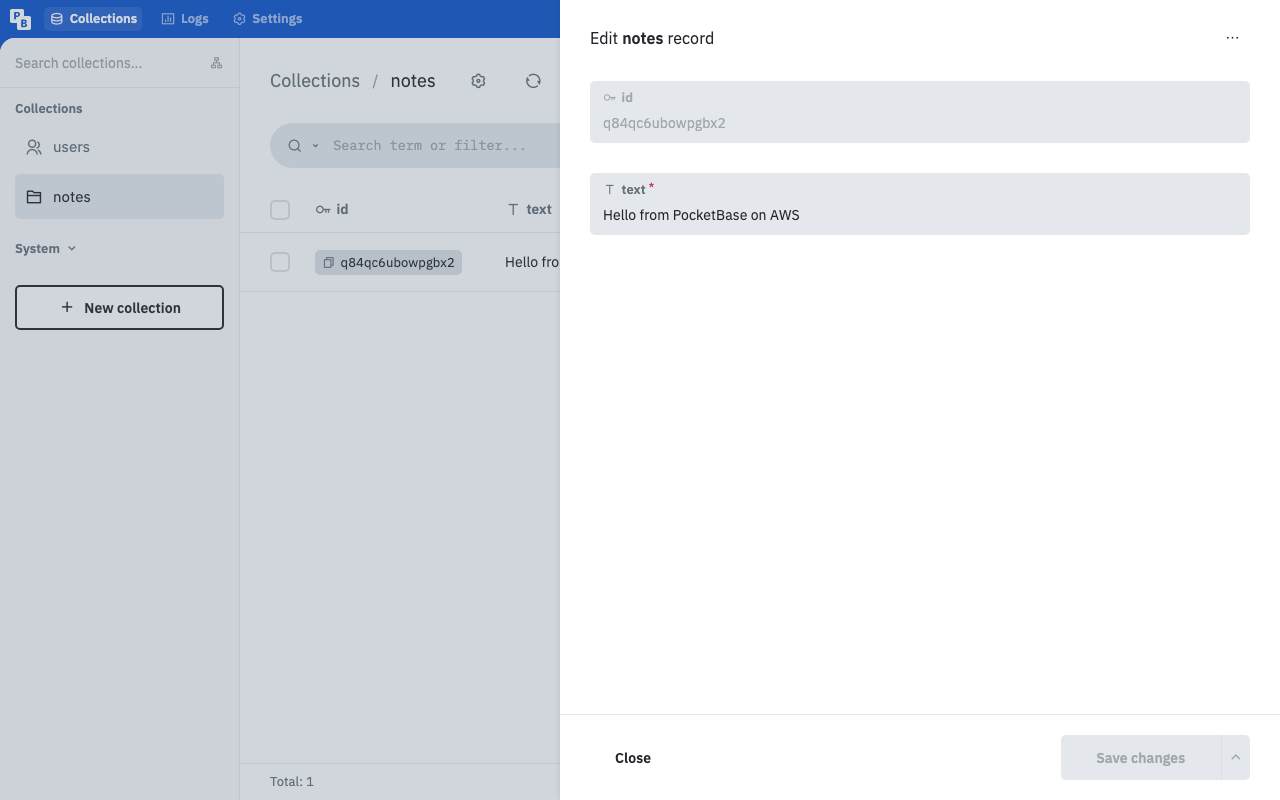Open the Collections tab in top navigation
Viewport: 1280px width, 800px height.
(x=93, y=19)
